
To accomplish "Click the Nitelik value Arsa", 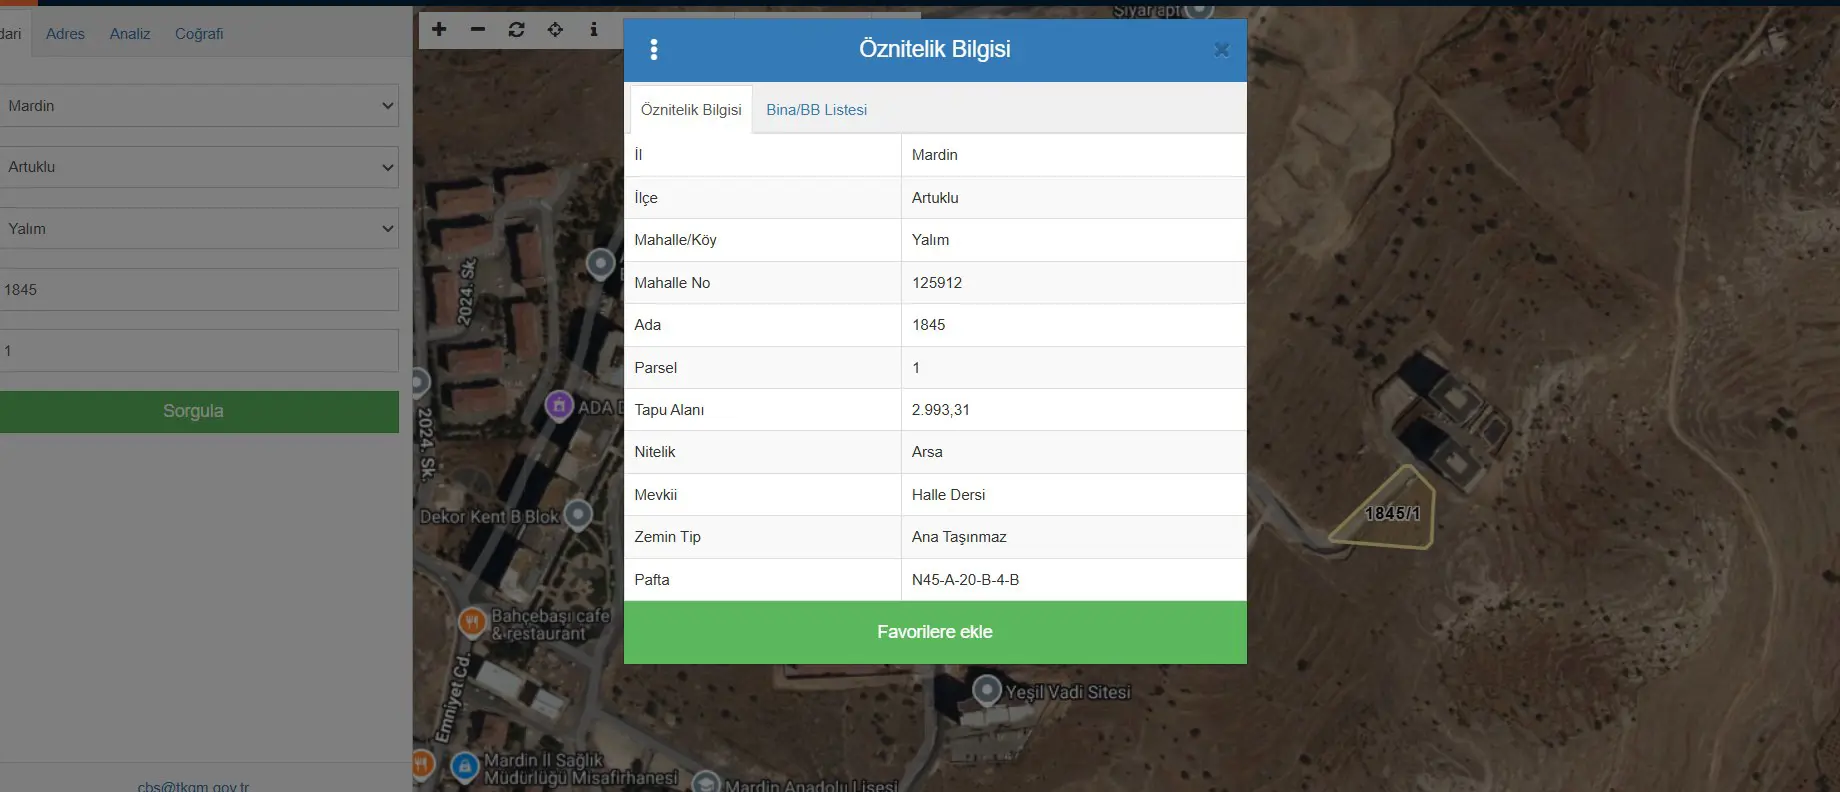I will pyautogui.click(x=927, y=452).
